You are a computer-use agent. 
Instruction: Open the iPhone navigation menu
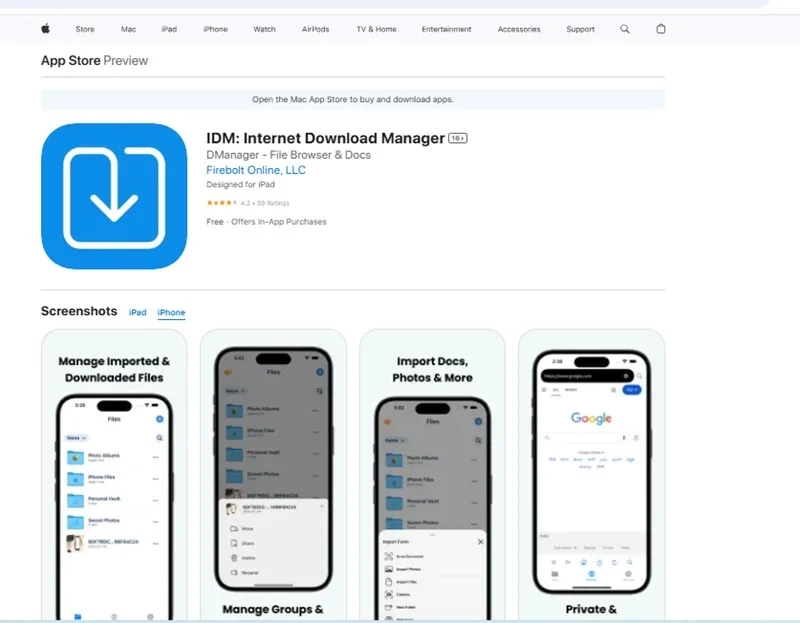pyautogui.click(x=215, y=29)
